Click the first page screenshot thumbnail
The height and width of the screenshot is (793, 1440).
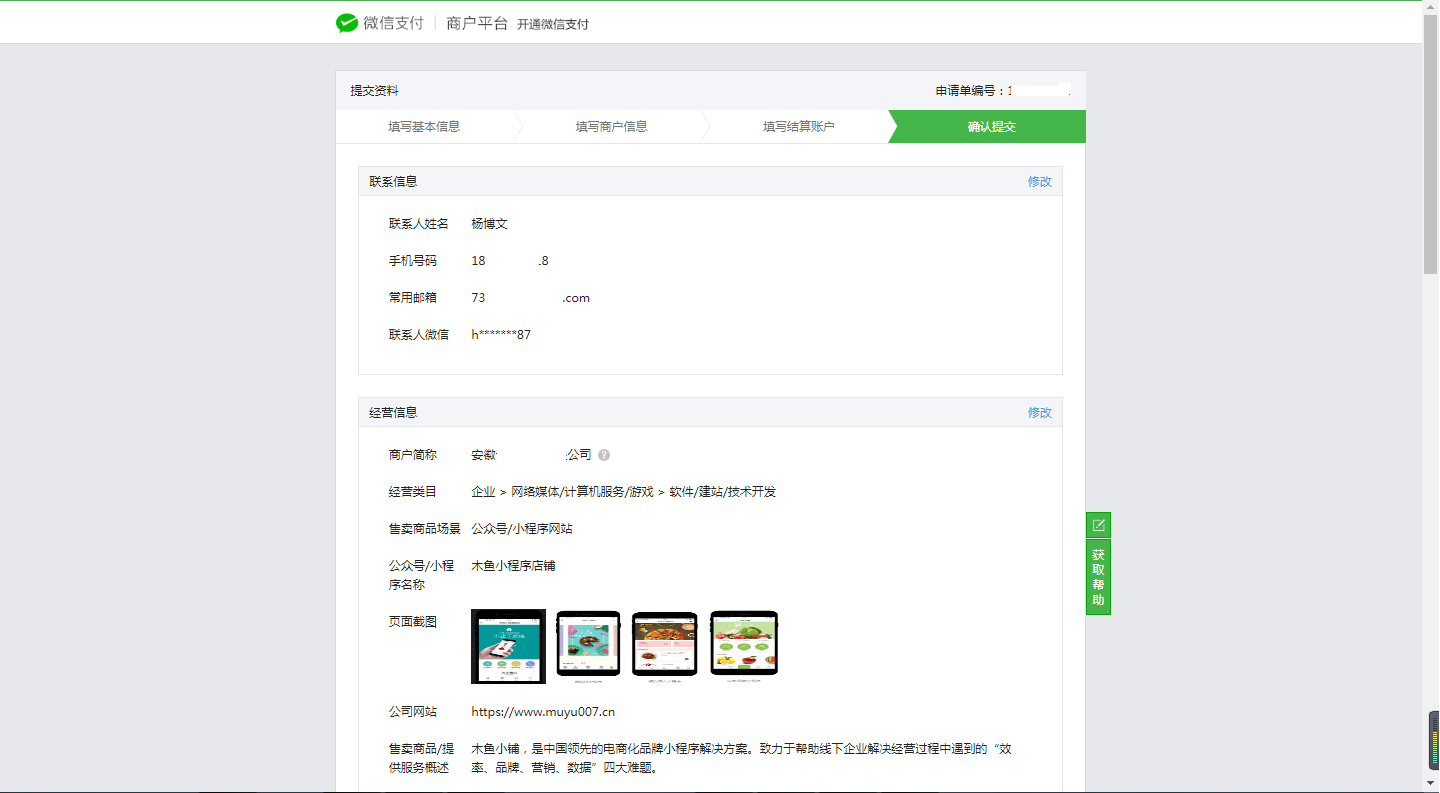[508, 646]
